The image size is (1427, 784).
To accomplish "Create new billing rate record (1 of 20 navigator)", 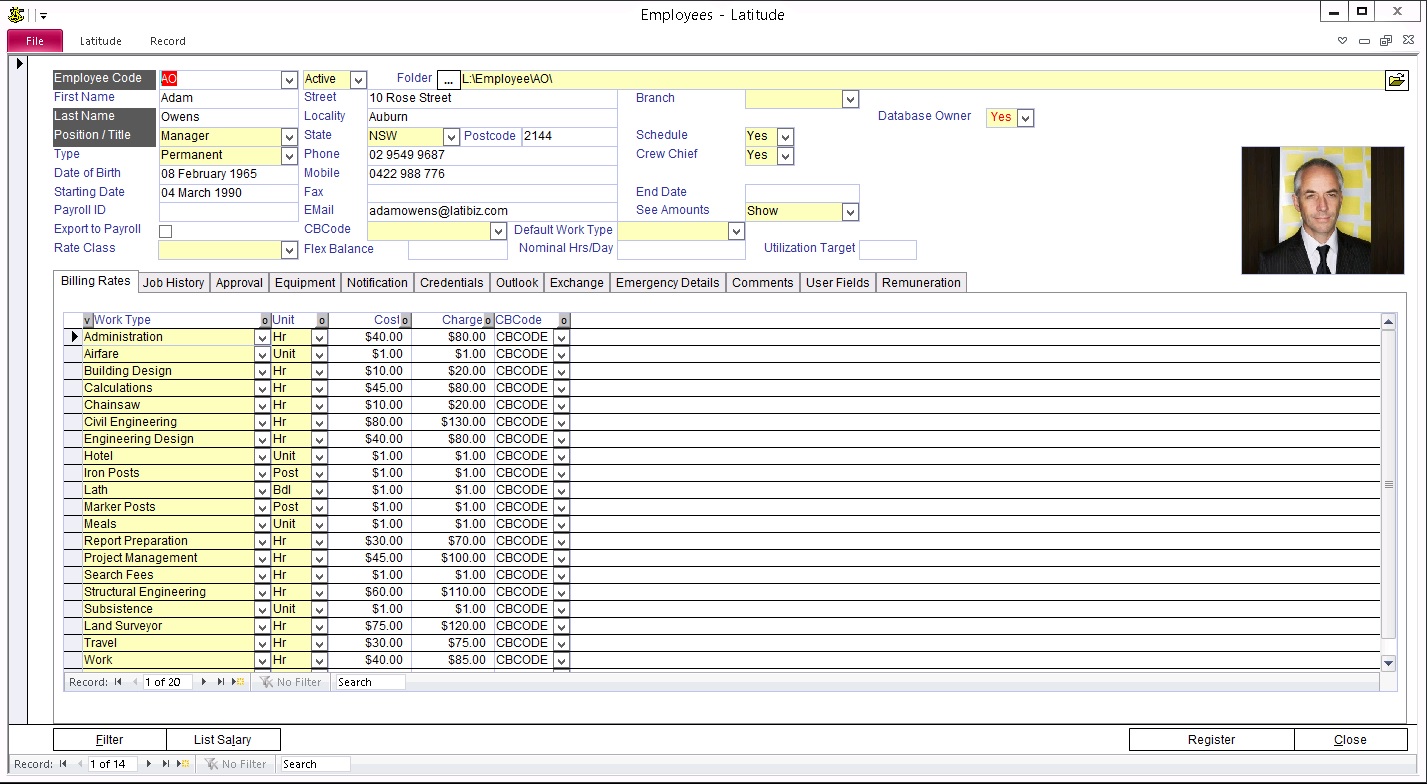I will [x=237, y=682].
